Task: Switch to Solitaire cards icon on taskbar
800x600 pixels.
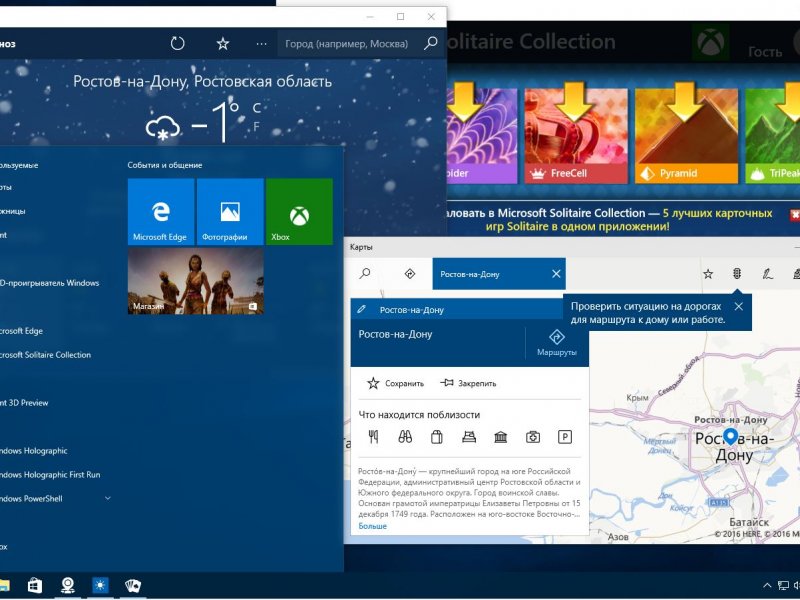Action: point(133,585)
